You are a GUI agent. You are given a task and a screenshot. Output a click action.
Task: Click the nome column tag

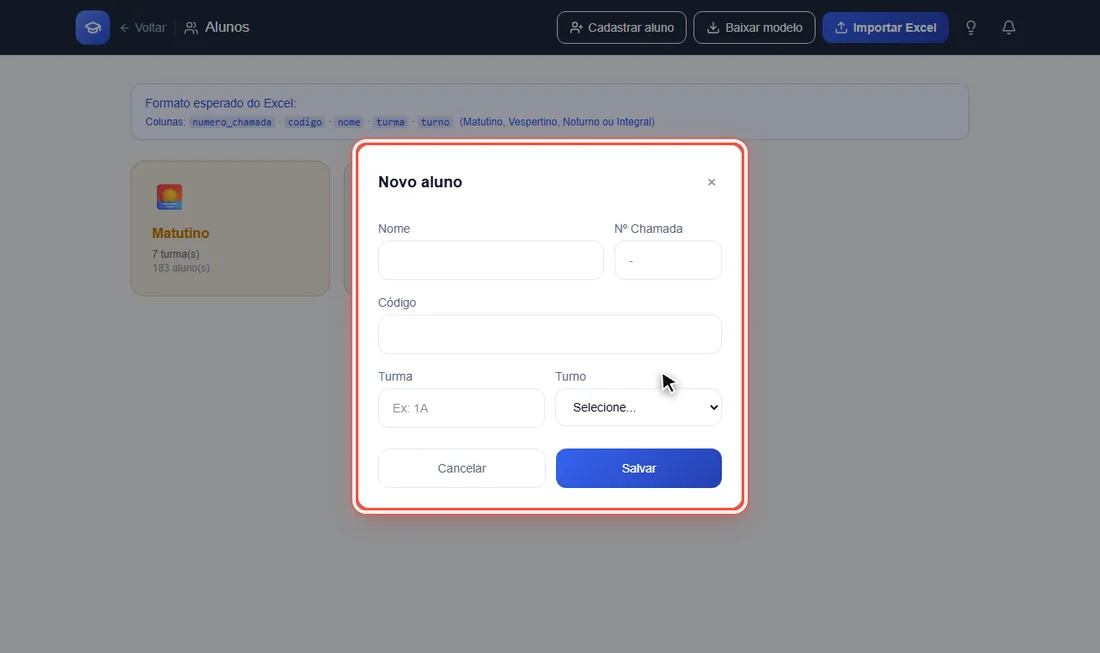pos(349,122)
